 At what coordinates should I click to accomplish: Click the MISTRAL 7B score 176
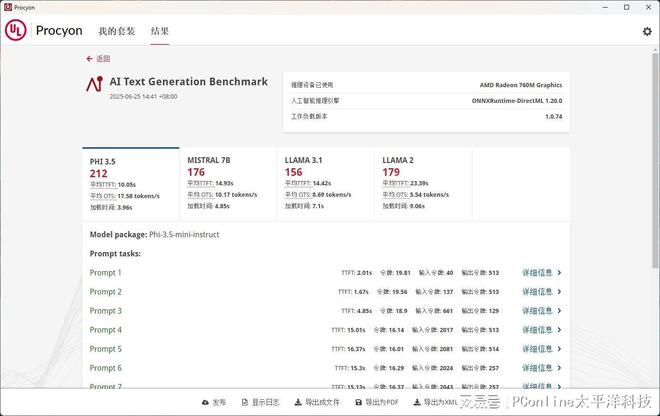[196, 172]
